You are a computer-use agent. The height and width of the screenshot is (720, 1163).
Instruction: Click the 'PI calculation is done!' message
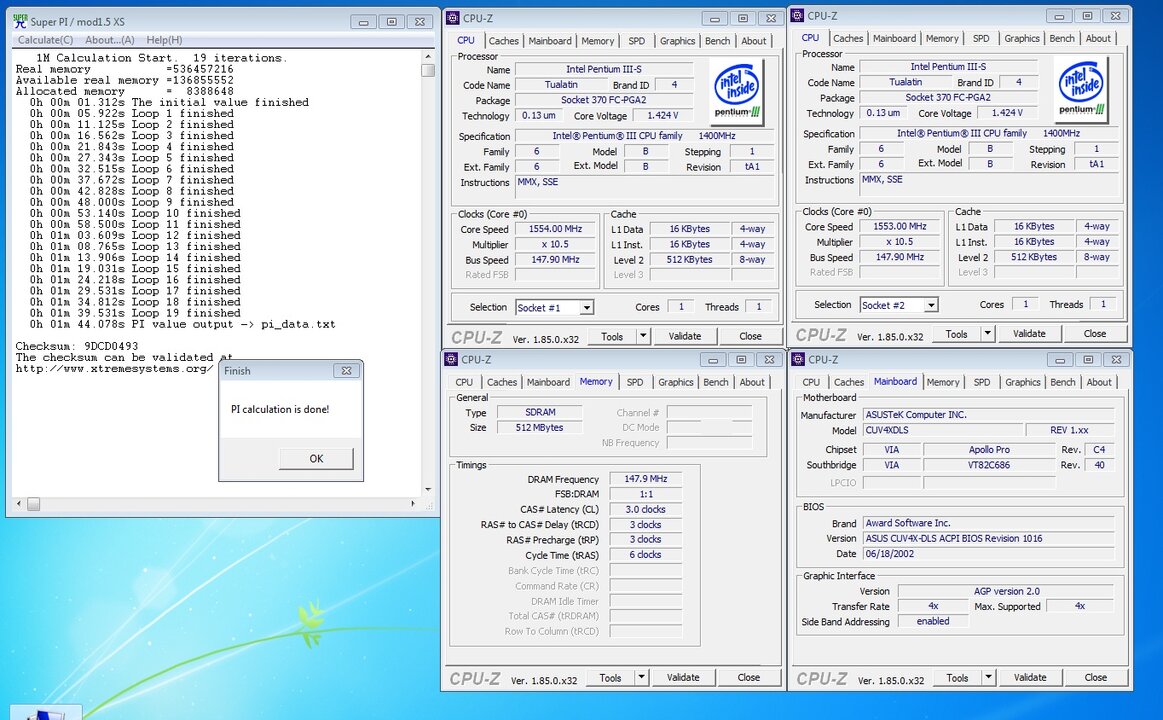[x=280, y=409]
